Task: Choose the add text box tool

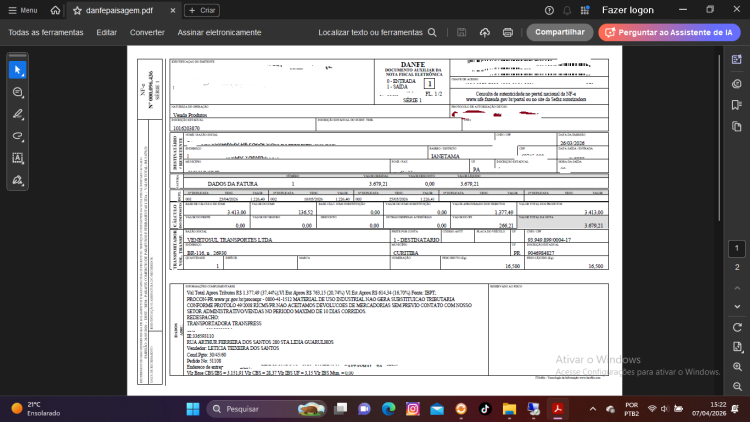Action: [x=18, y=158]
